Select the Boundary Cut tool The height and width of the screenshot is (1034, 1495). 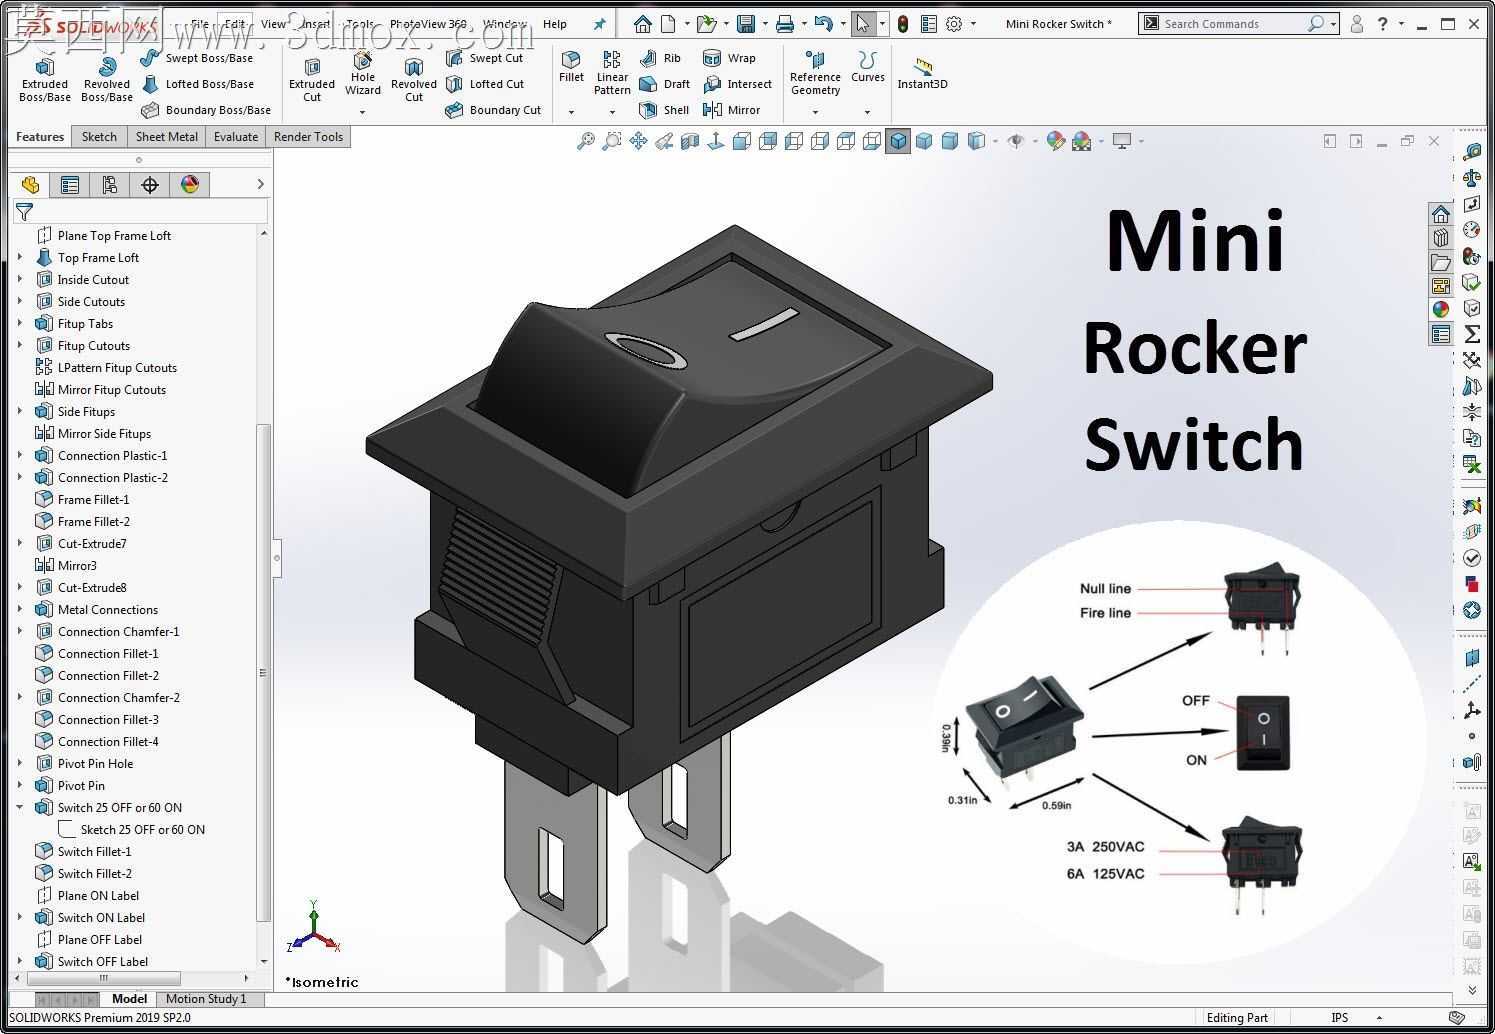[494, 110]
